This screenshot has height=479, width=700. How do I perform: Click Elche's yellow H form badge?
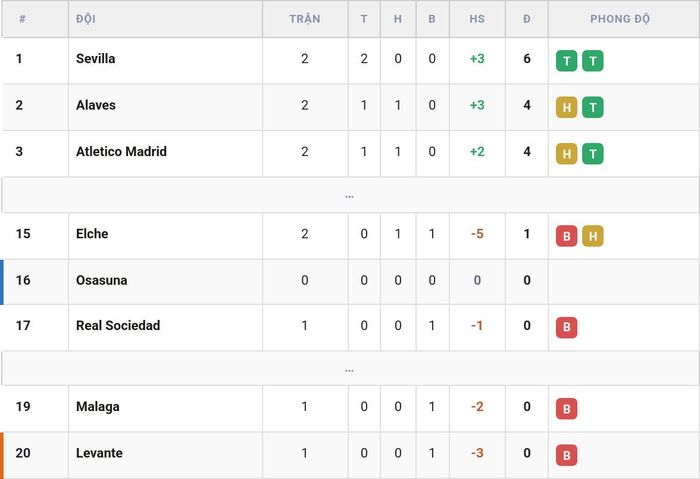coord(593,236)
